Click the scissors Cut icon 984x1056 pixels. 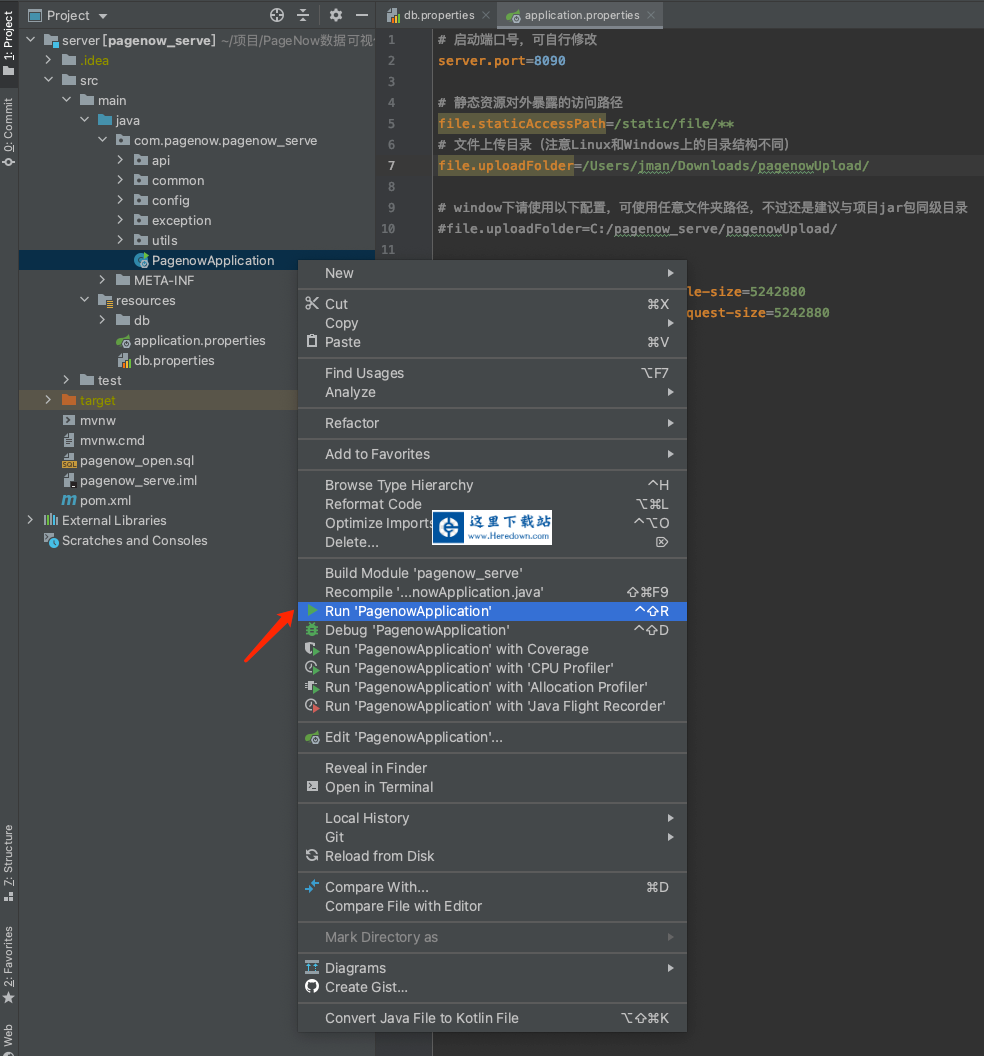pos(312,304)
